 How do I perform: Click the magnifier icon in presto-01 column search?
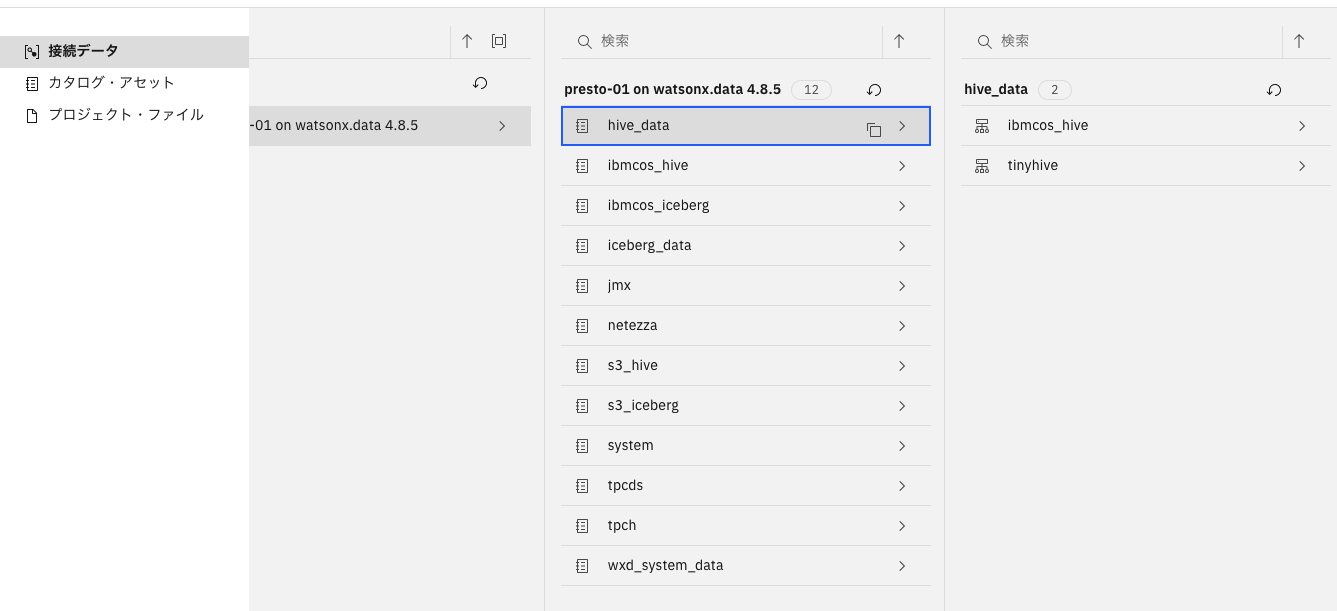(x=585, y=41)
